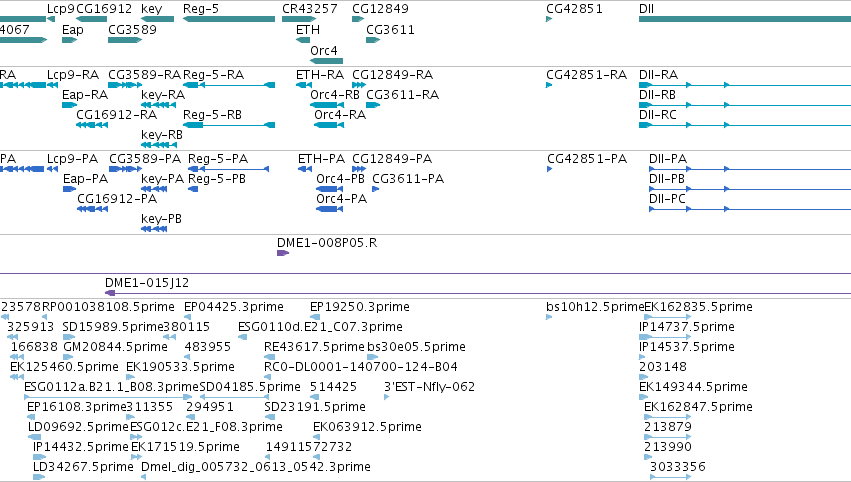The height and width of the screenshot is (482, 851).
Task: Select EST IP14737.5prime
Action: pos(687,327)
